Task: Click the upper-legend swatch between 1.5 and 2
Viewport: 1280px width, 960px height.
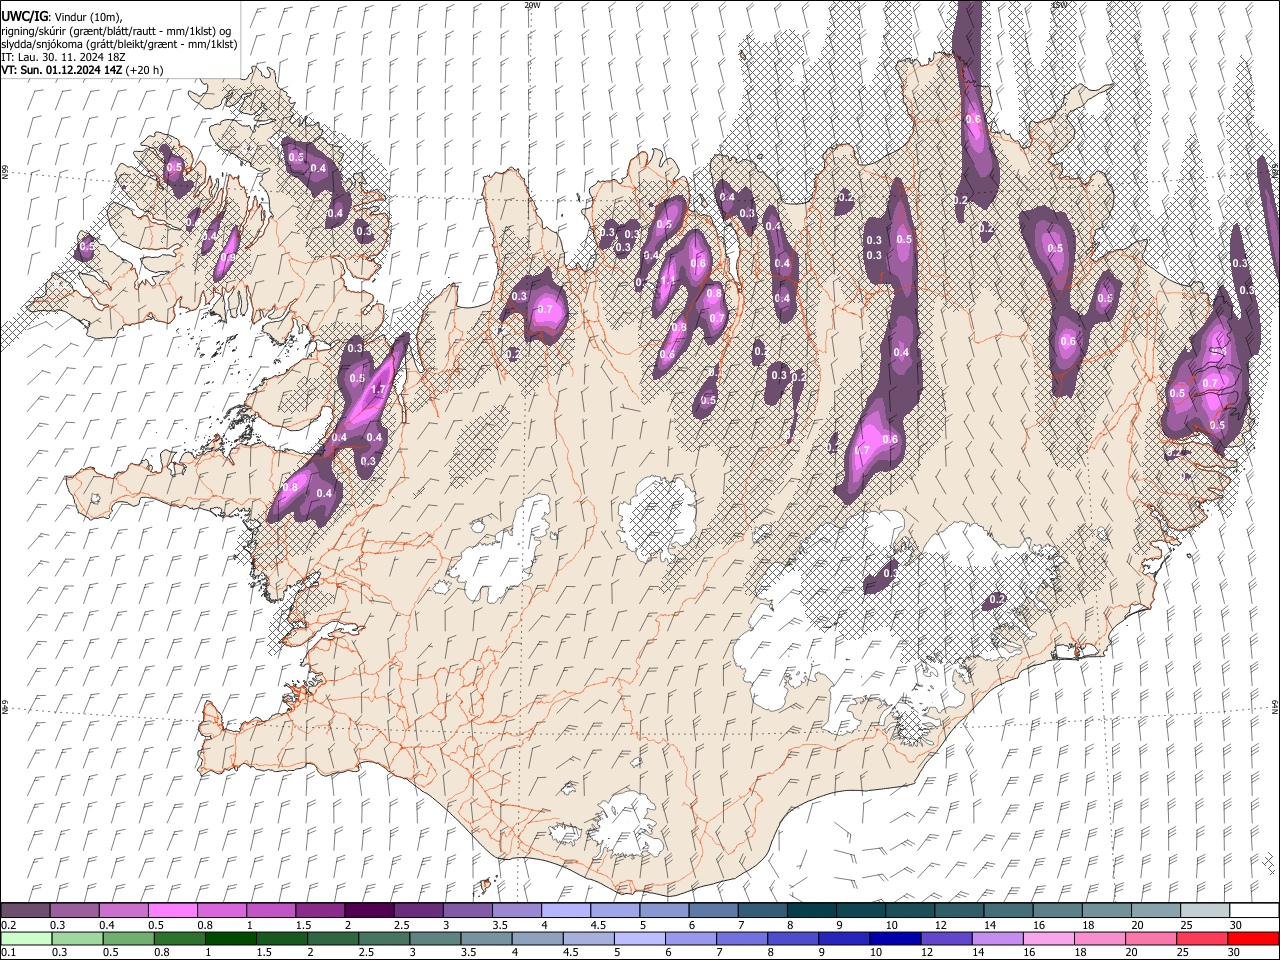Action: point(319,911)
